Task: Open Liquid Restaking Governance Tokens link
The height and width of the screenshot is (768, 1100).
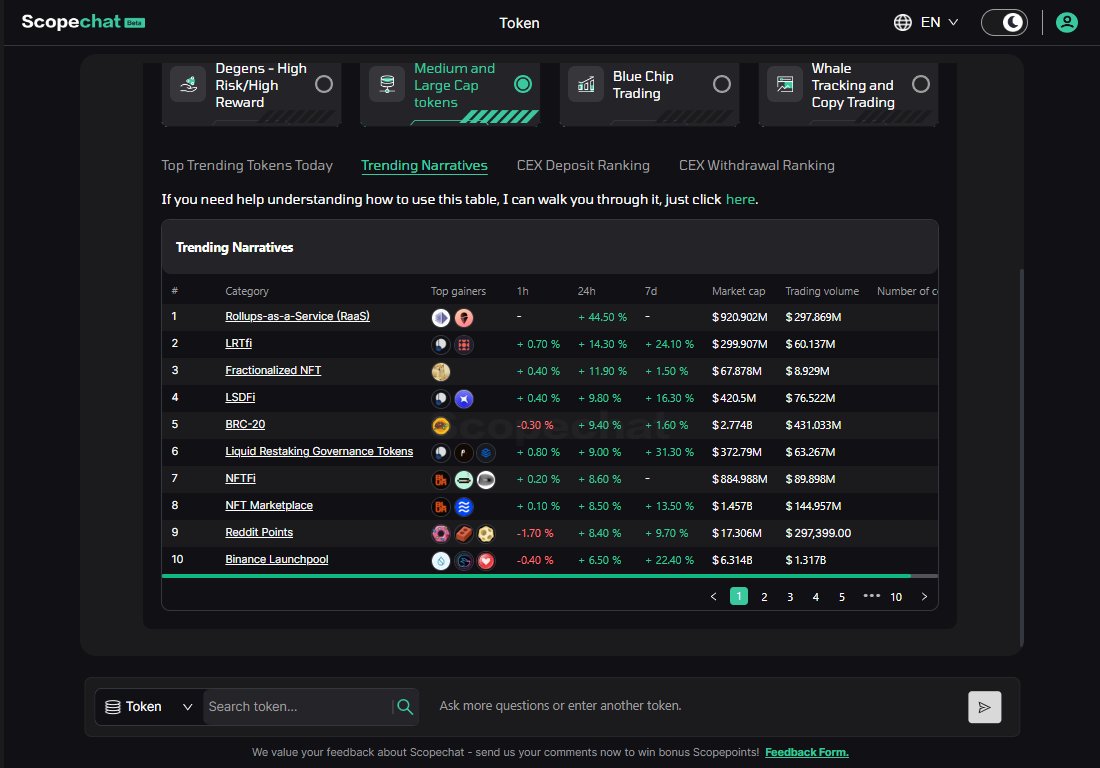Action: pos(318,451)
